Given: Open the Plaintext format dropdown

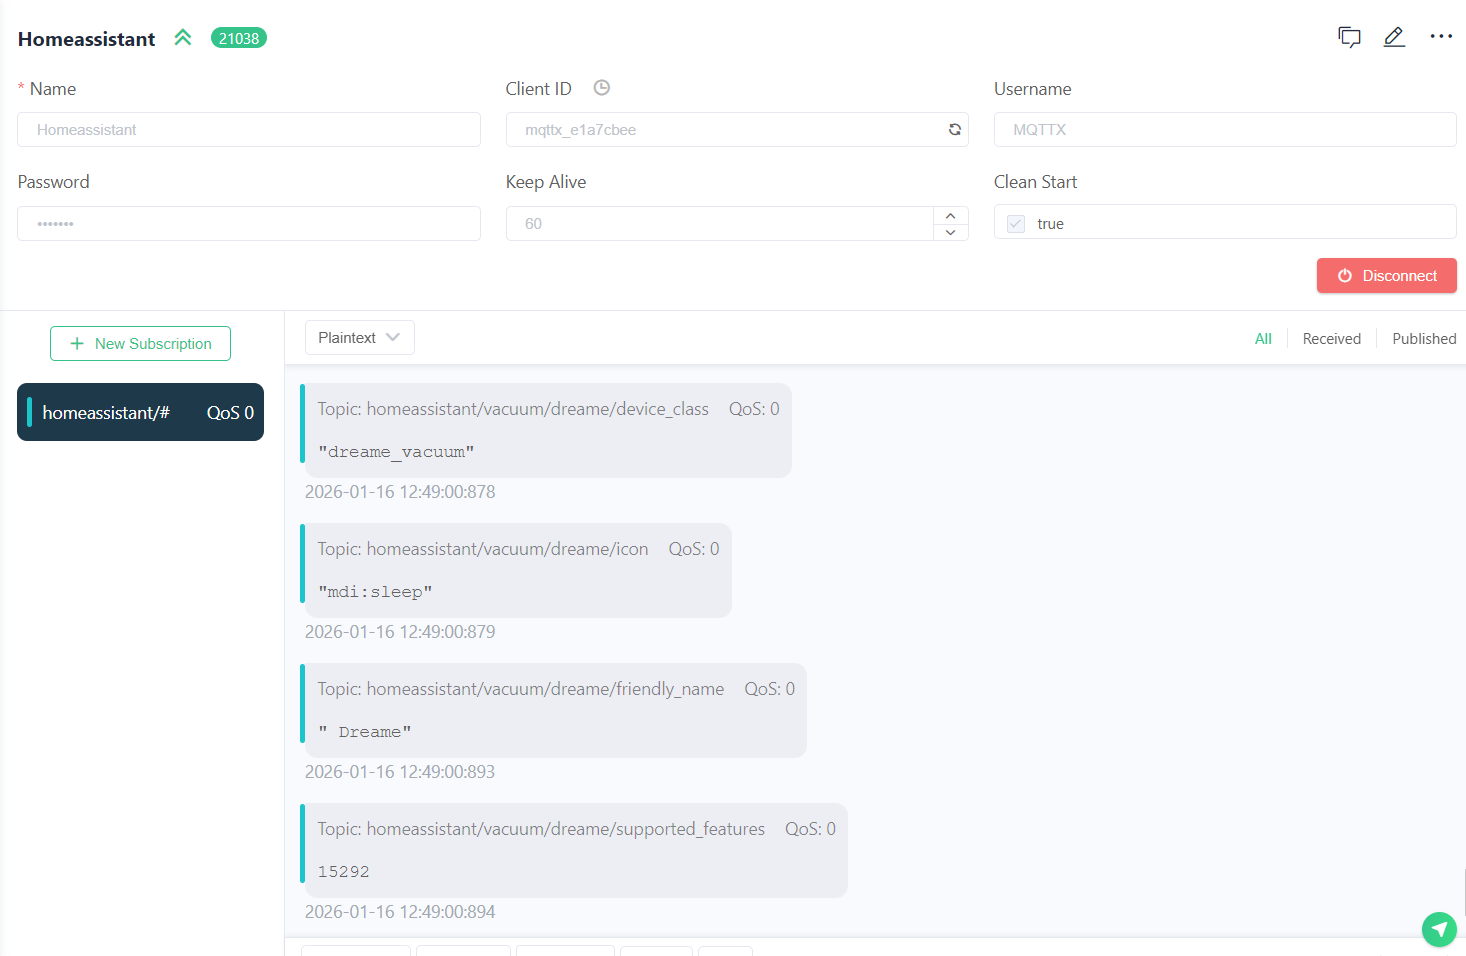Looking at the screenshot, I should [359, 338].
